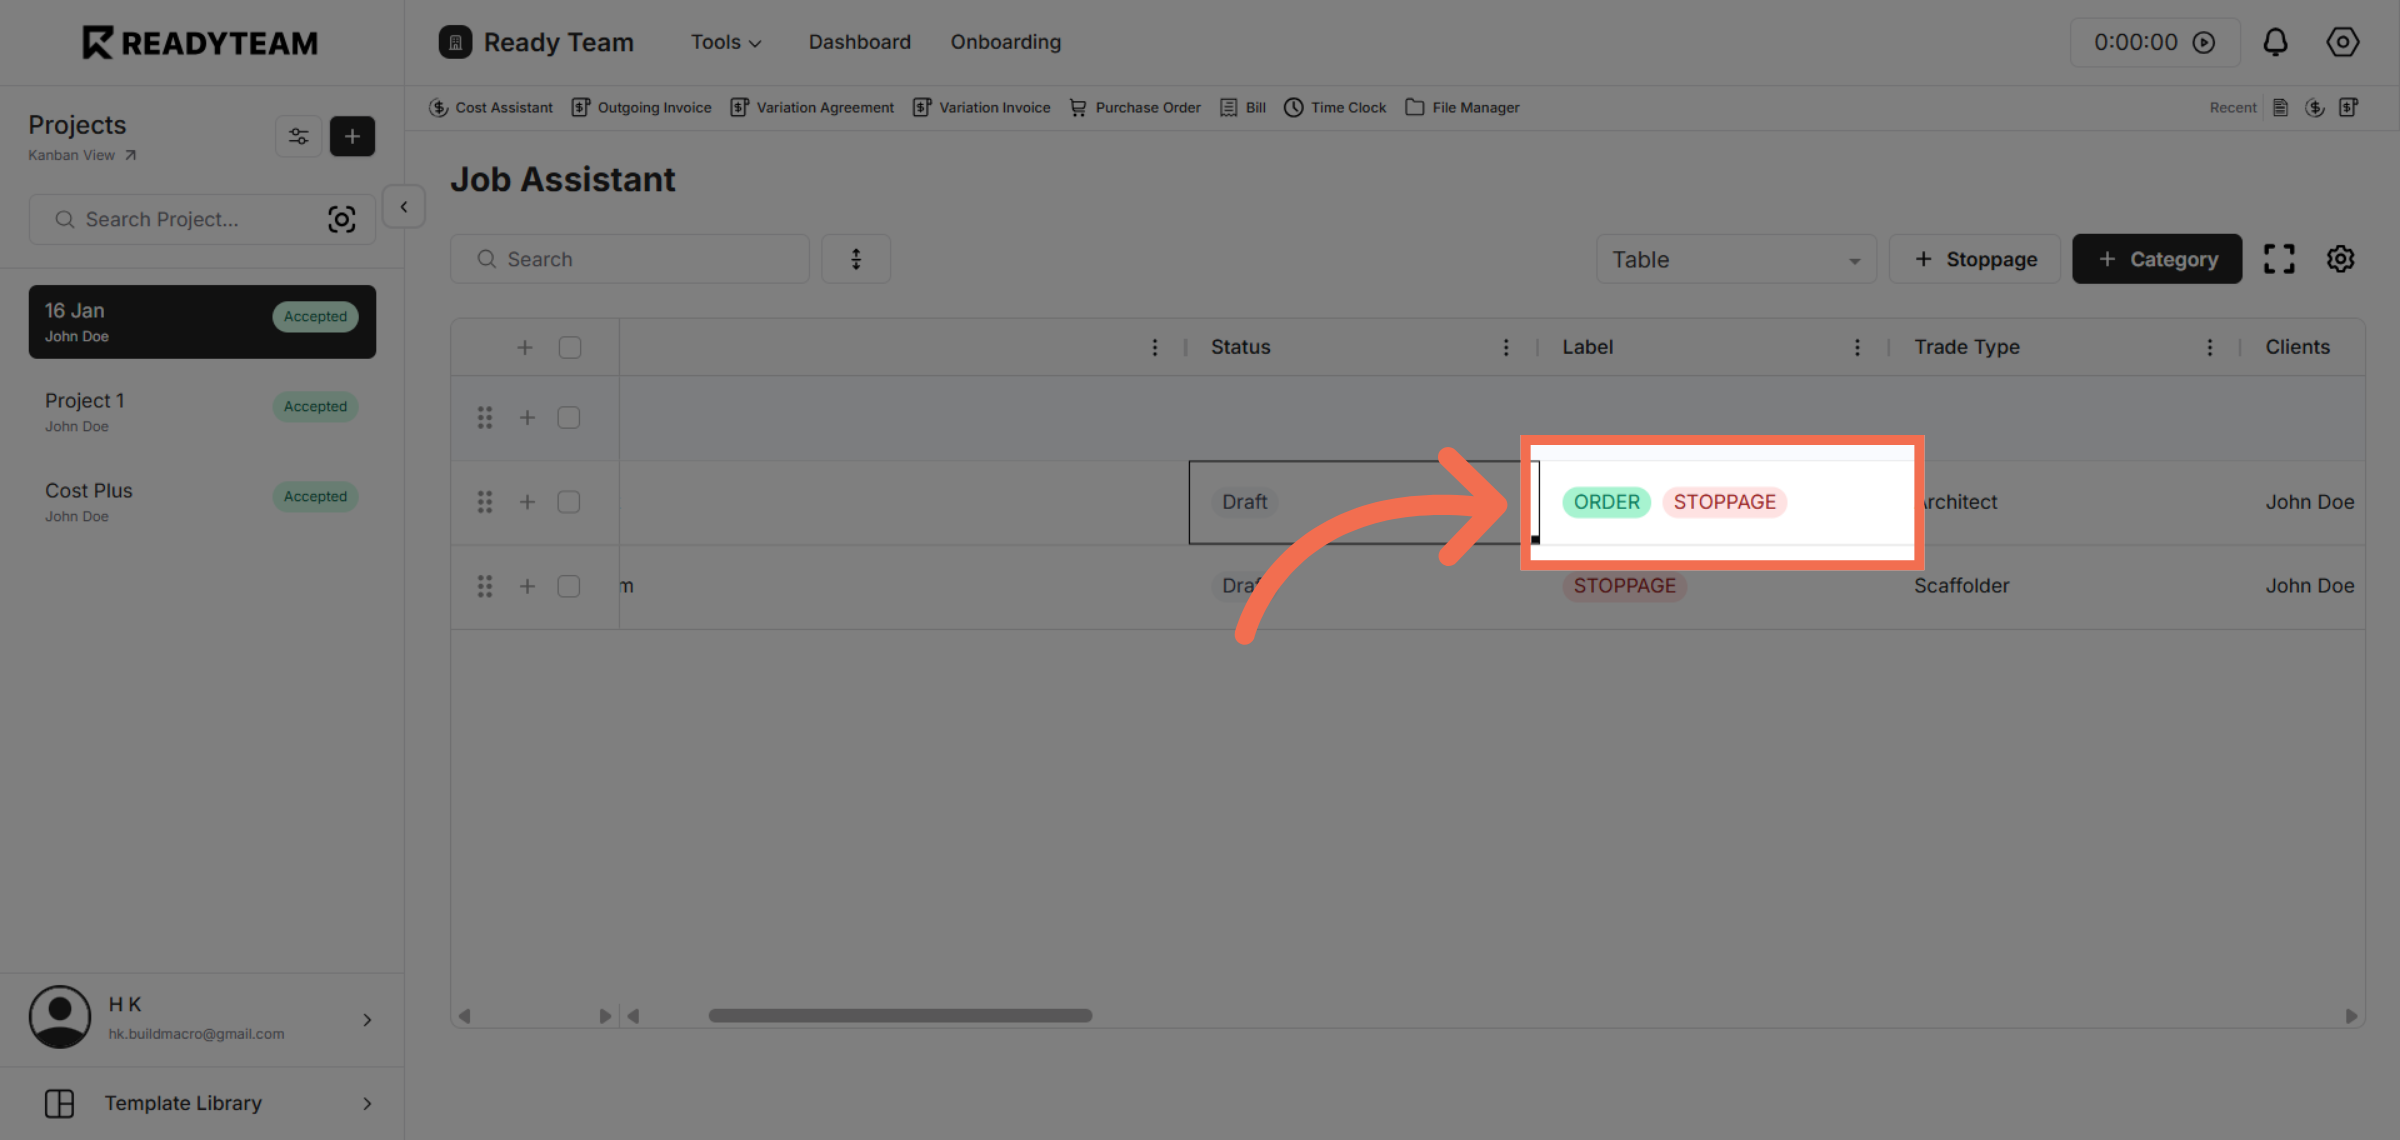
Task: Open File Manager from the toolbar
Action: pyautogui.click(x=1462, y=107)
